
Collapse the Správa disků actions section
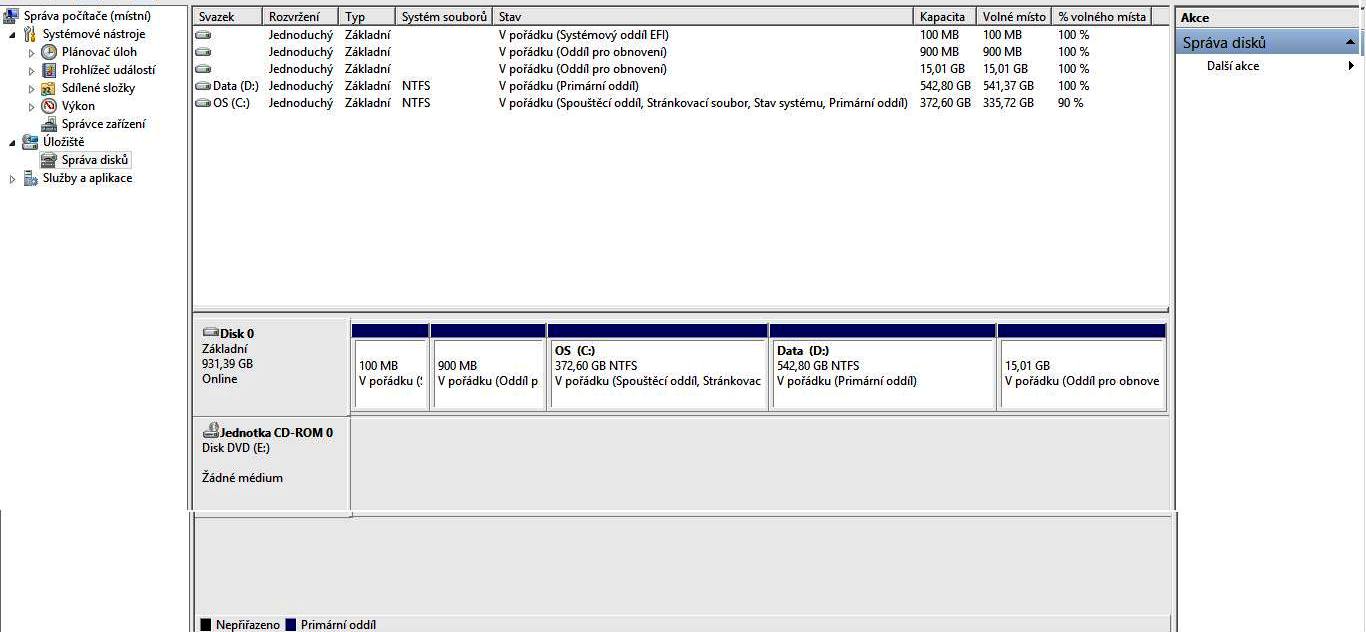click(x=1350, y=43)
